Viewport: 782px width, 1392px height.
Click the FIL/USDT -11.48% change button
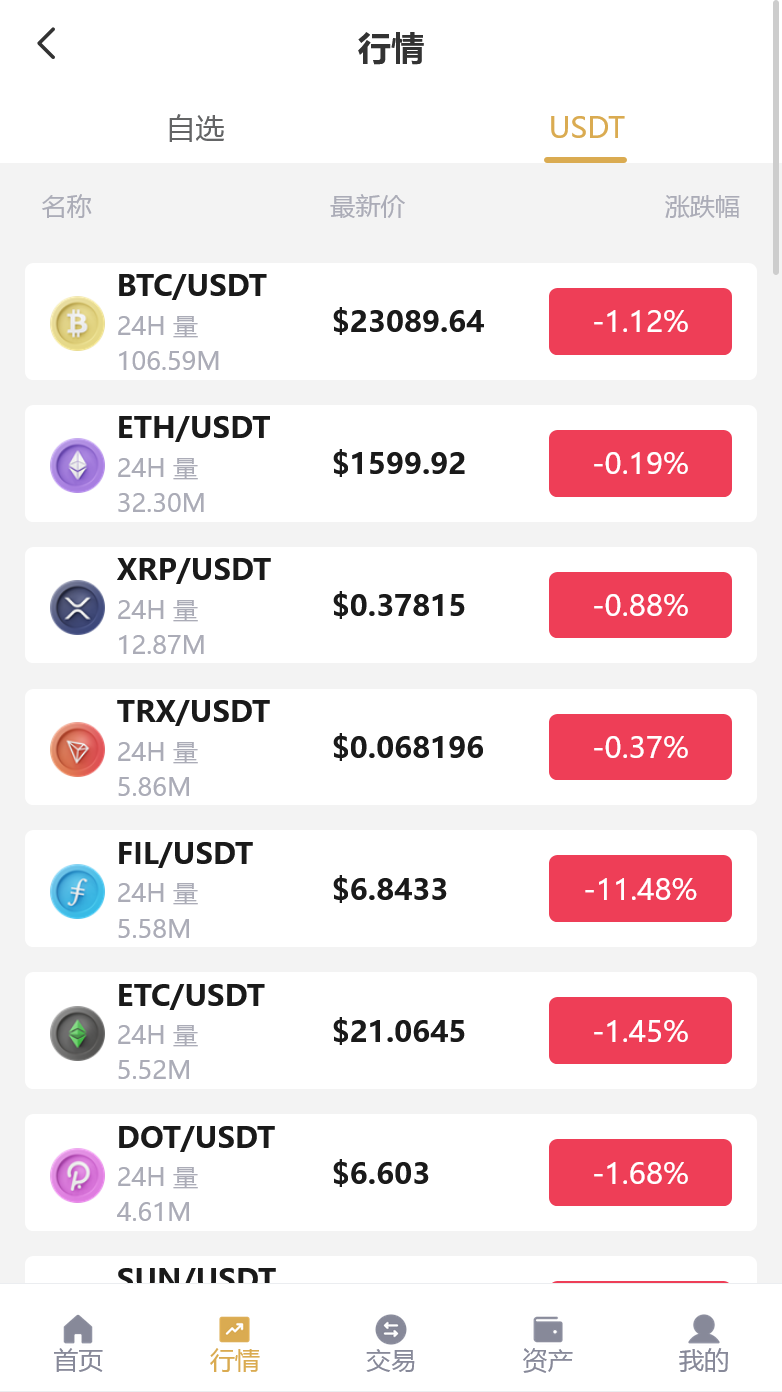click(x=640, y=889)
